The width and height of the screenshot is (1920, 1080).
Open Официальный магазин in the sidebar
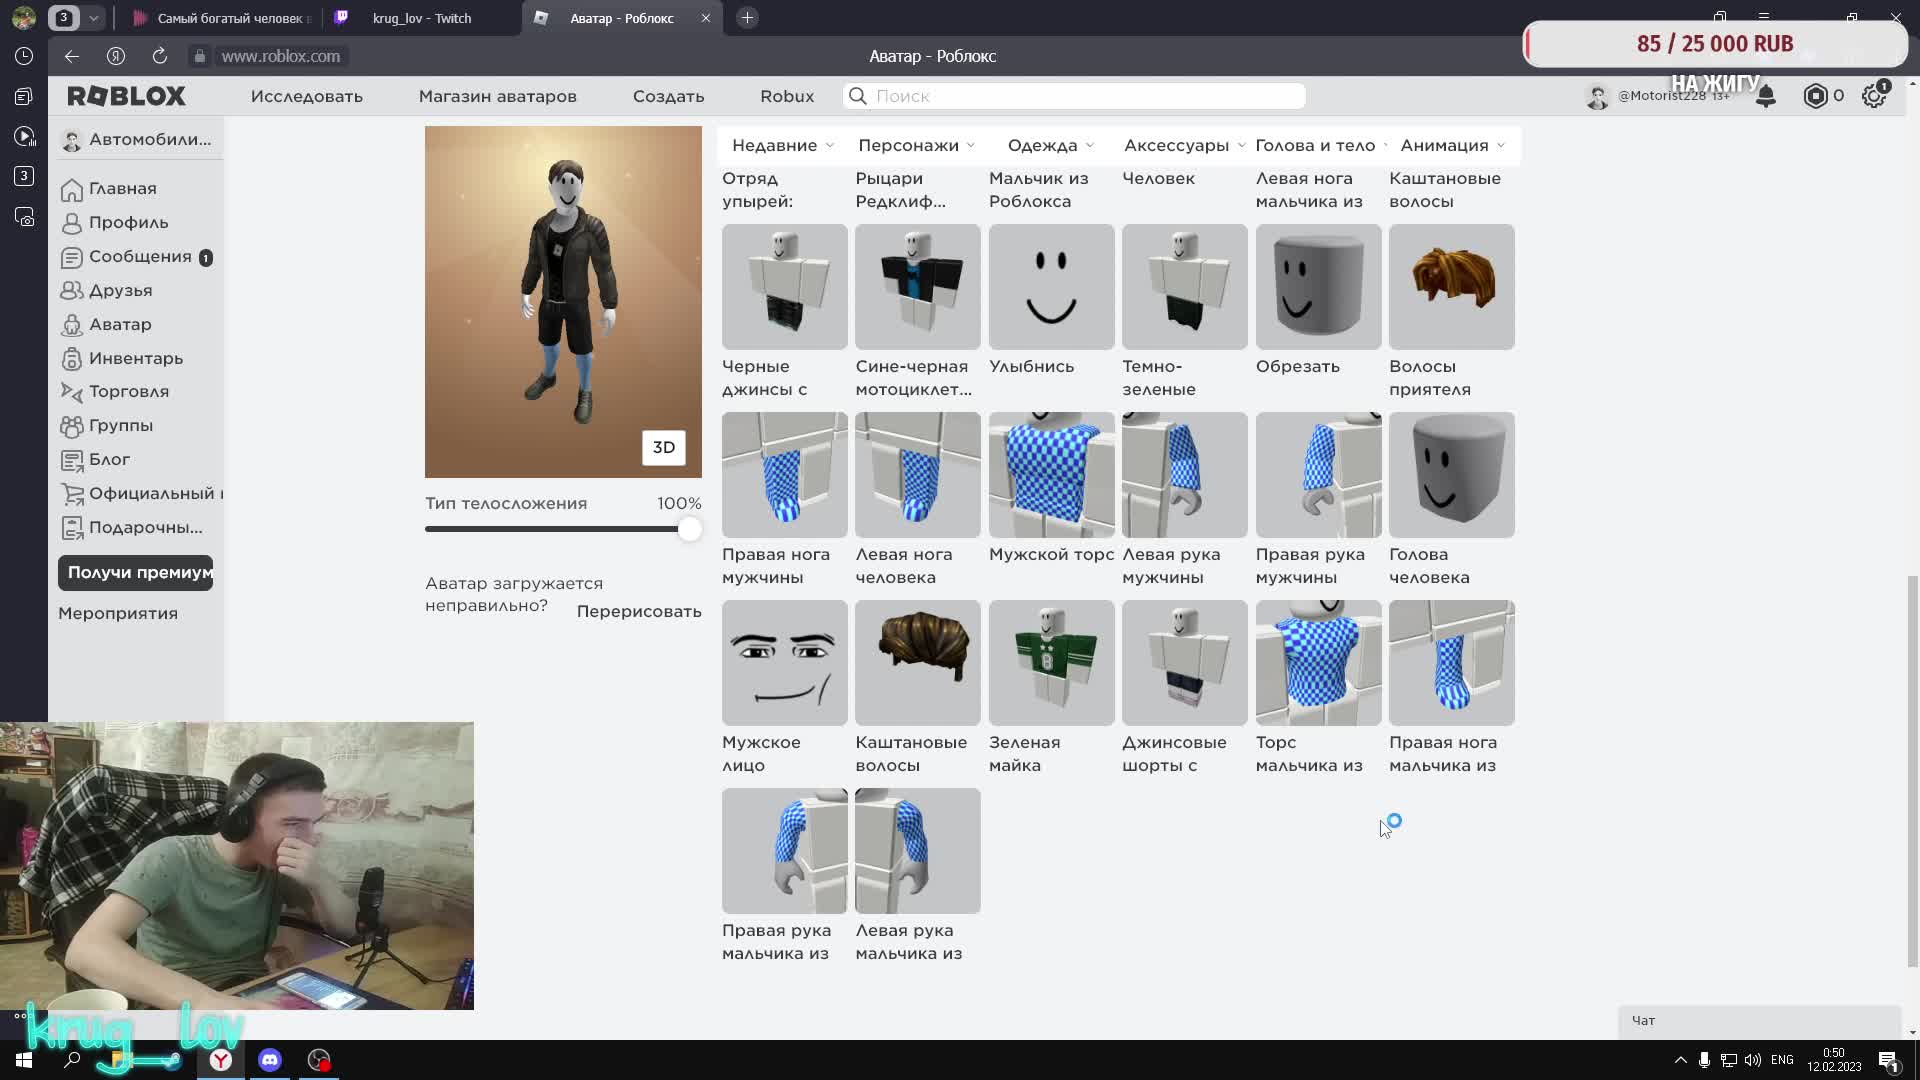[140, 493]
